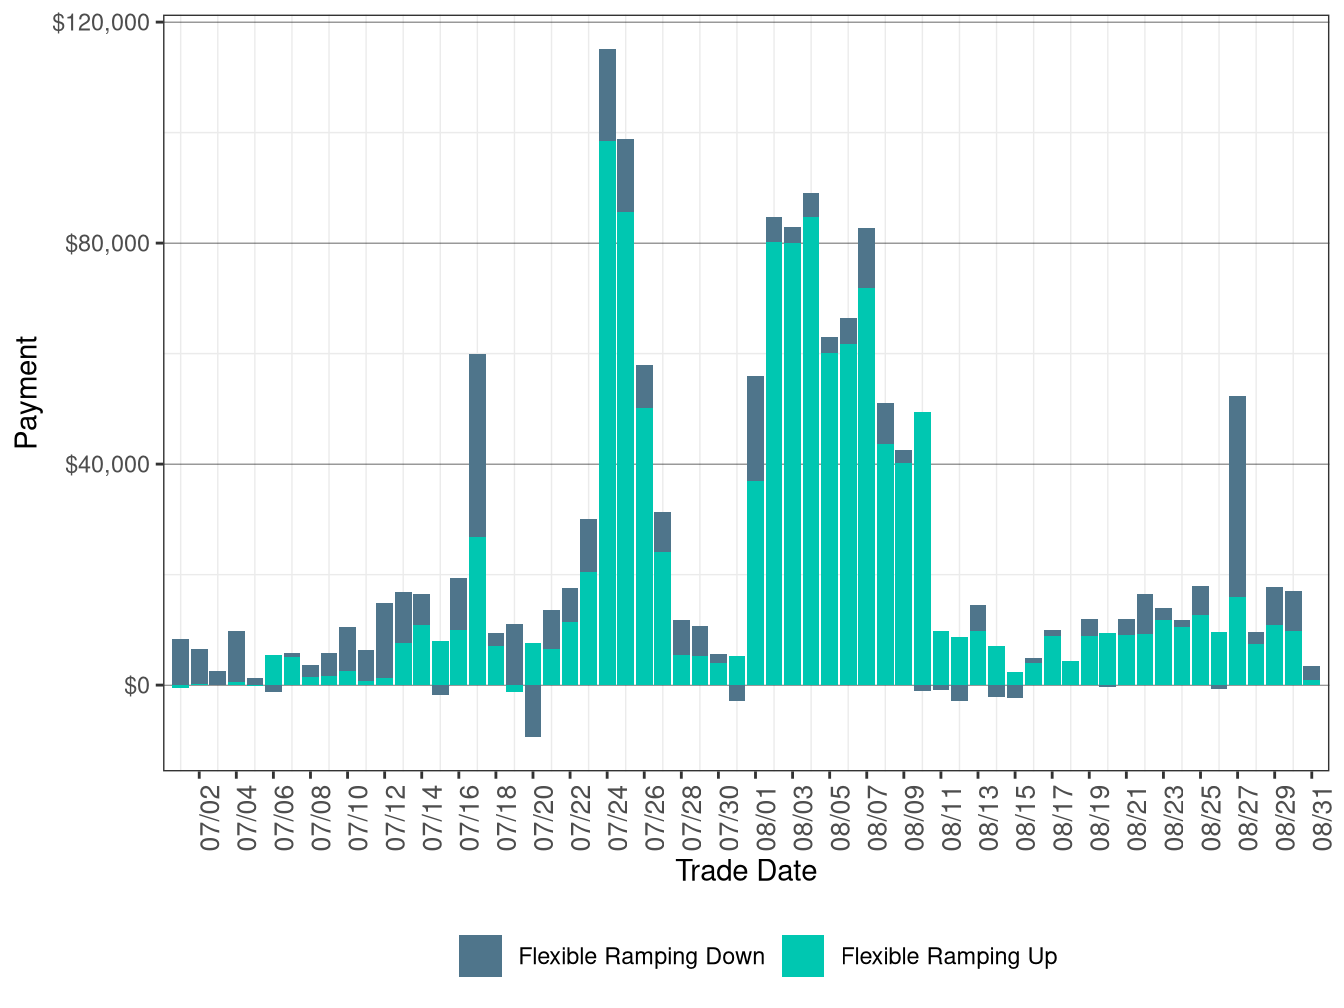1344x1008 pixels.
Task: Click the teal Ramping Up segment of the 08/07 bar
Action: [867, 486]
